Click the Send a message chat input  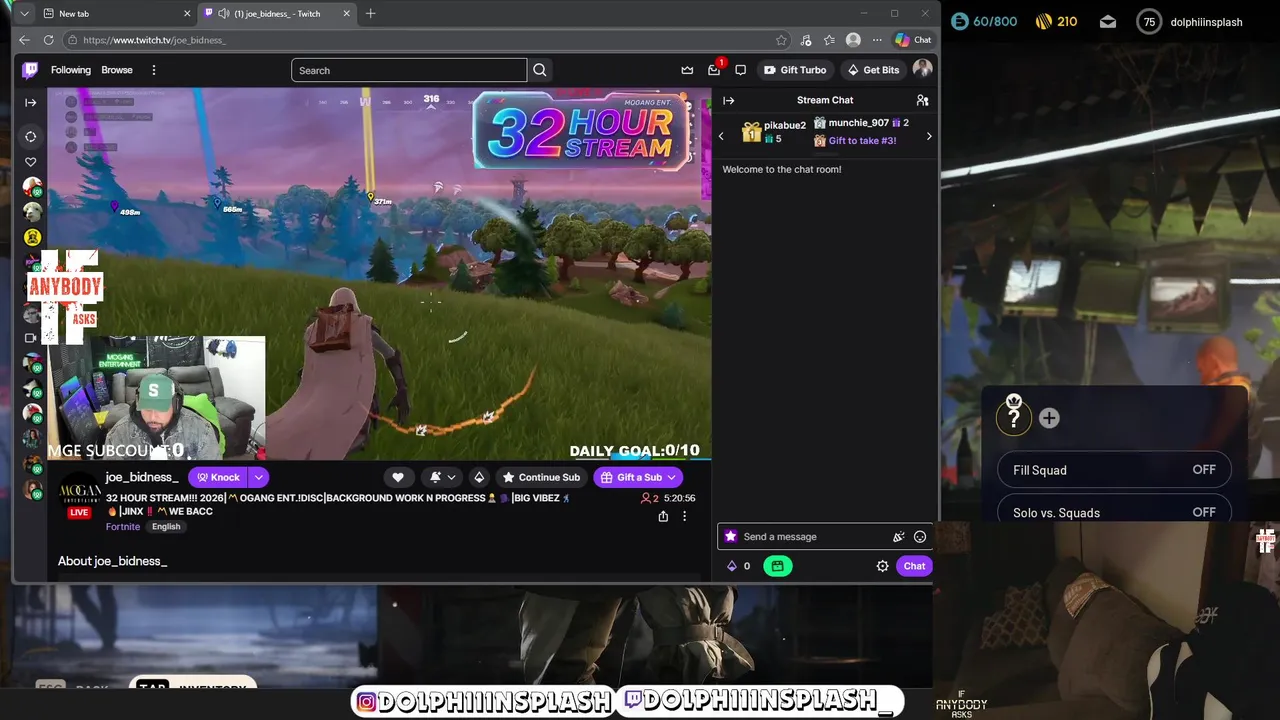(814, 537)
